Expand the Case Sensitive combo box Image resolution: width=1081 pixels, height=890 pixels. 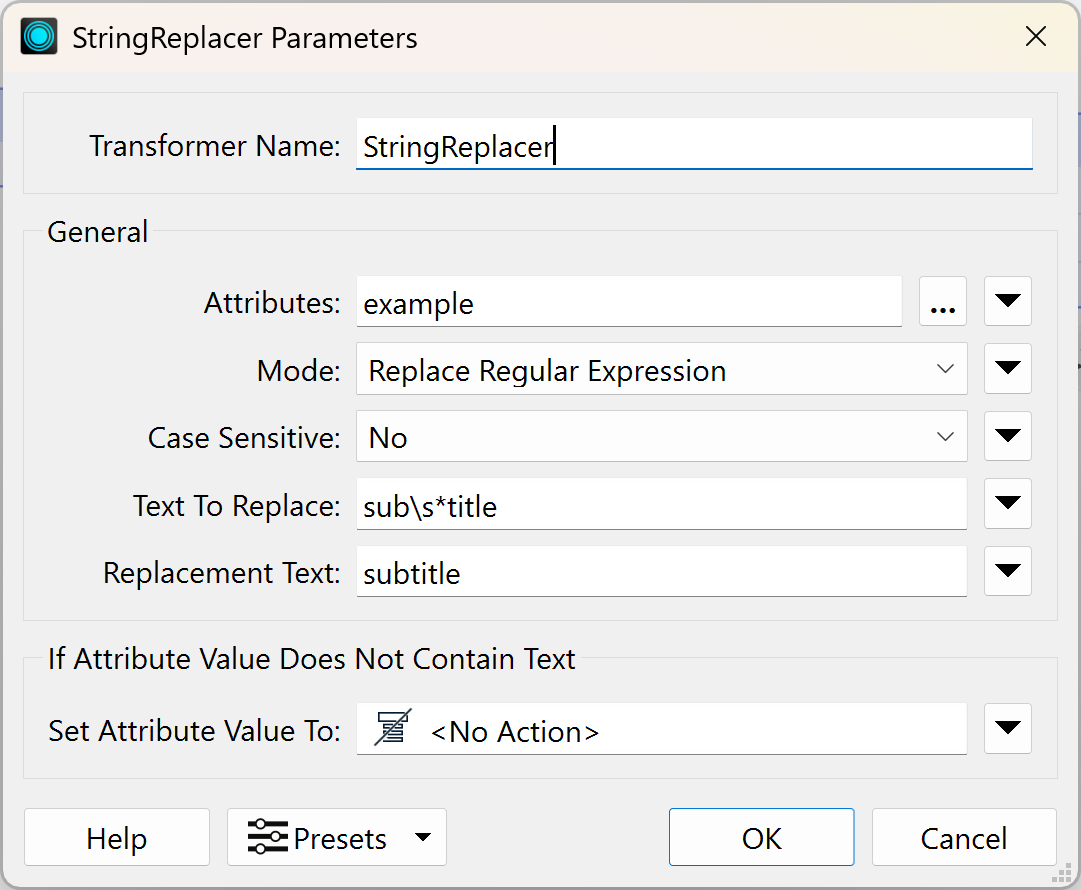[661, 436]
